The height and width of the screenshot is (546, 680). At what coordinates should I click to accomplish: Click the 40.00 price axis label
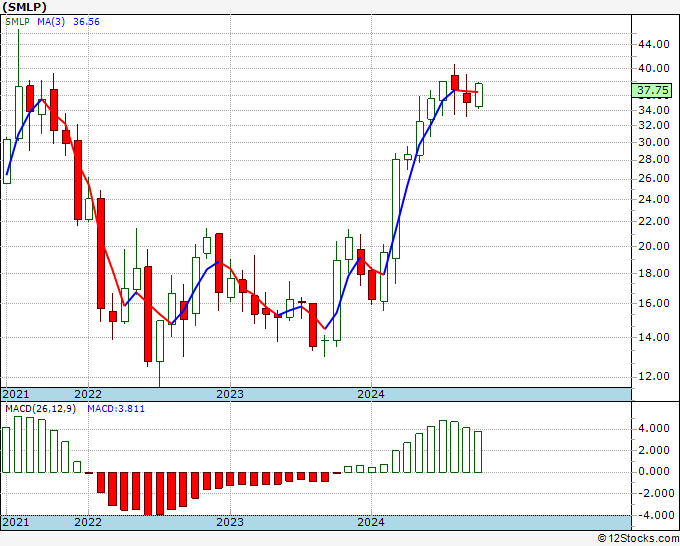(x=654, y=68)
